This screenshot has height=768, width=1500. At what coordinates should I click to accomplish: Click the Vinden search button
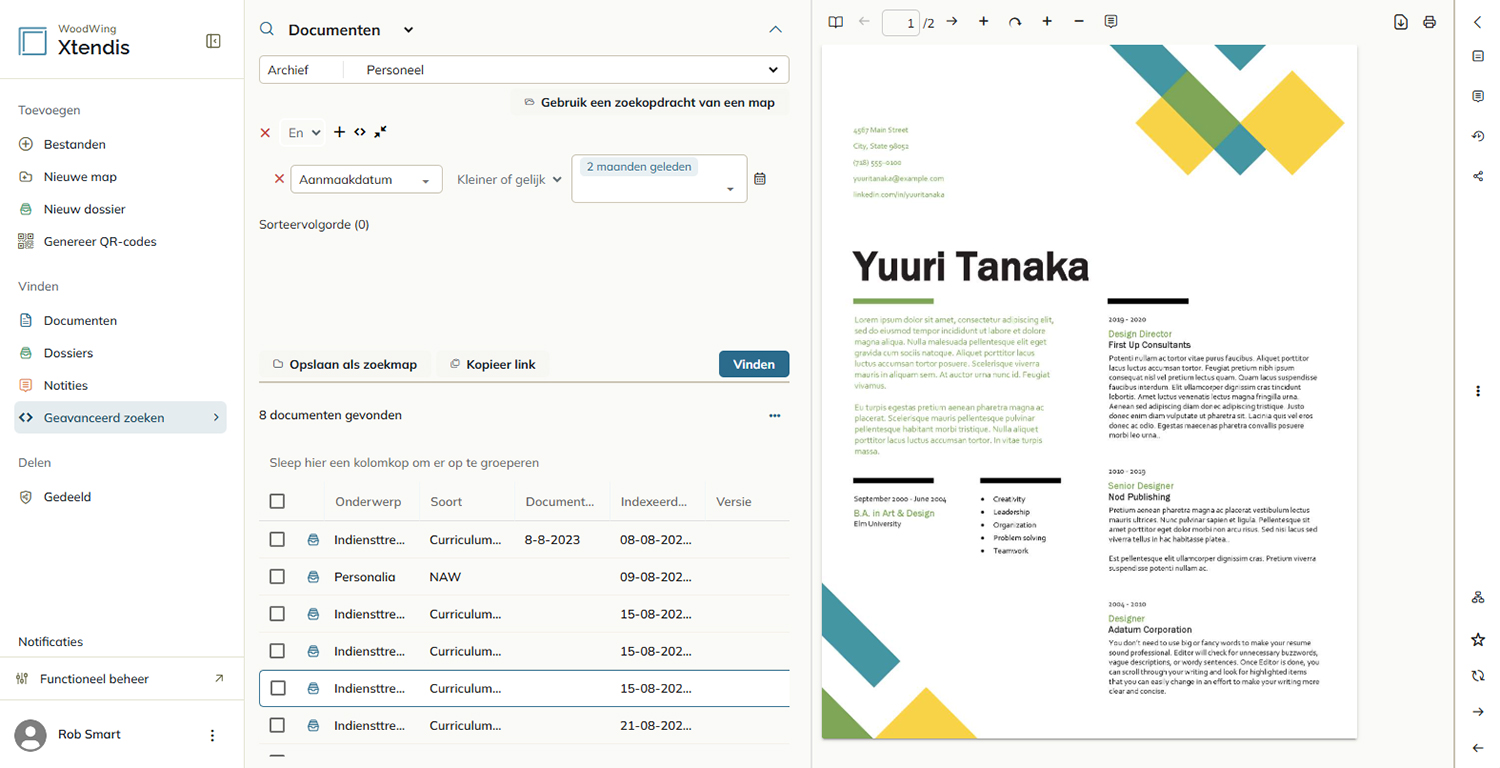(x=754, y=364)
